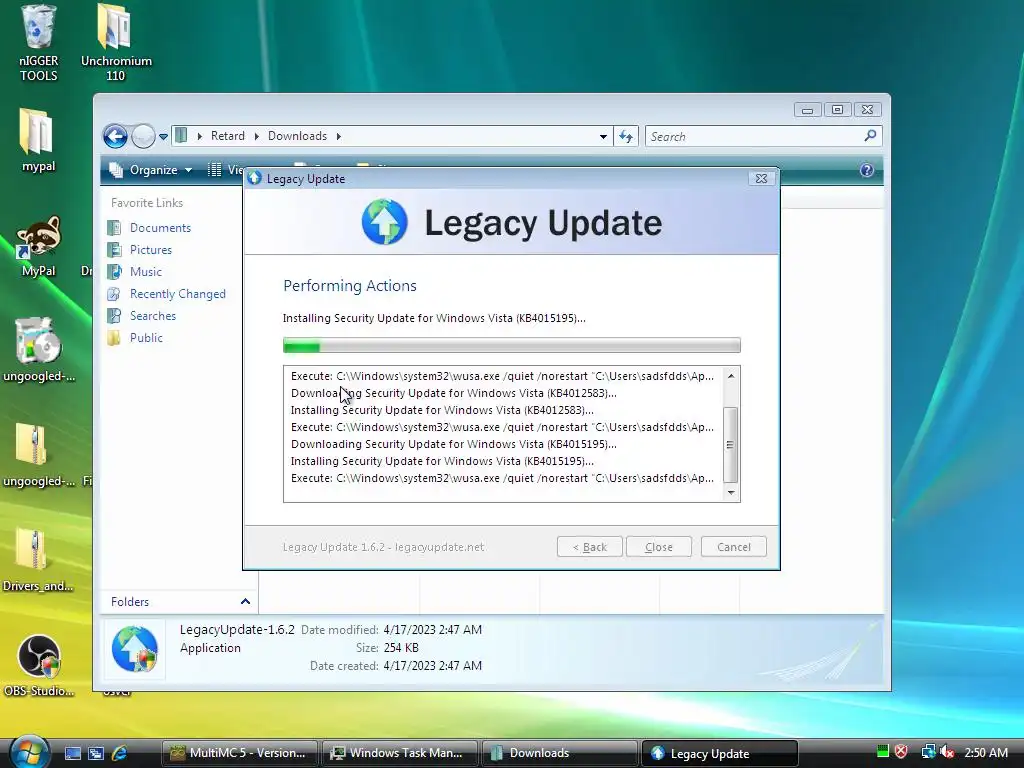This screenshot has height=768, width=1024.
Task: Switch to Legacy Update taskbar button
Action: pyautogui.click(x=720, y=753)
